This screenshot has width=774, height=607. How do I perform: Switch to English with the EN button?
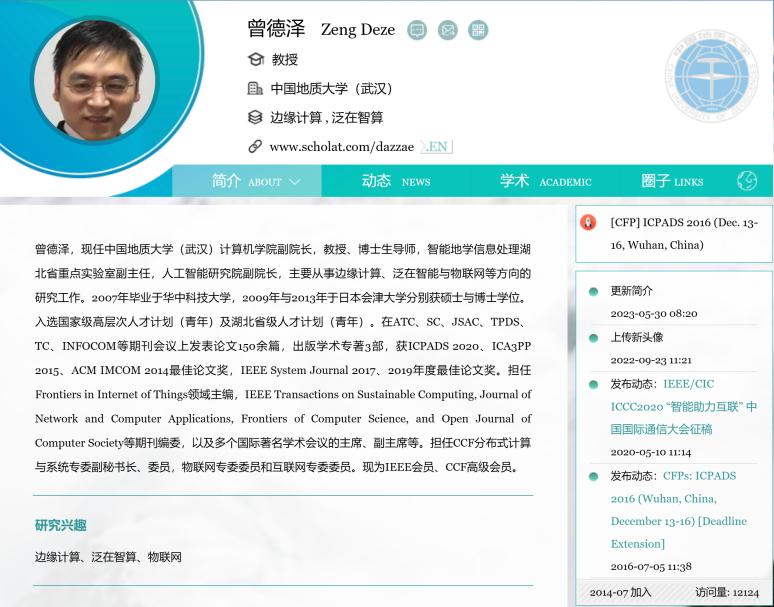click(x=437, y=146)
